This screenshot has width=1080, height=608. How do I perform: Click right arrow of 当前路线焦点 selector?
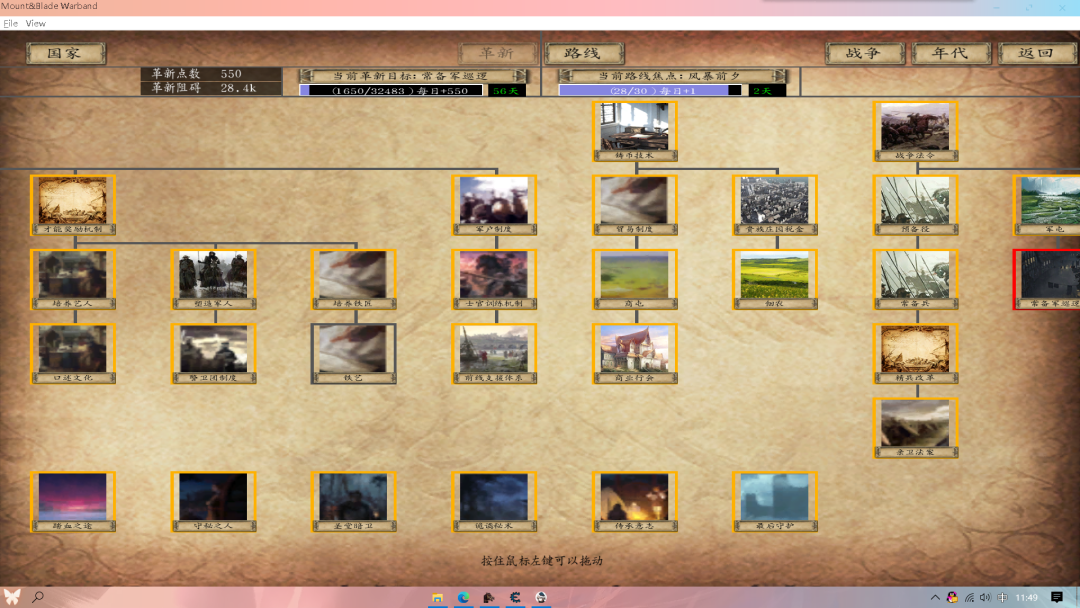coord(779,76)
